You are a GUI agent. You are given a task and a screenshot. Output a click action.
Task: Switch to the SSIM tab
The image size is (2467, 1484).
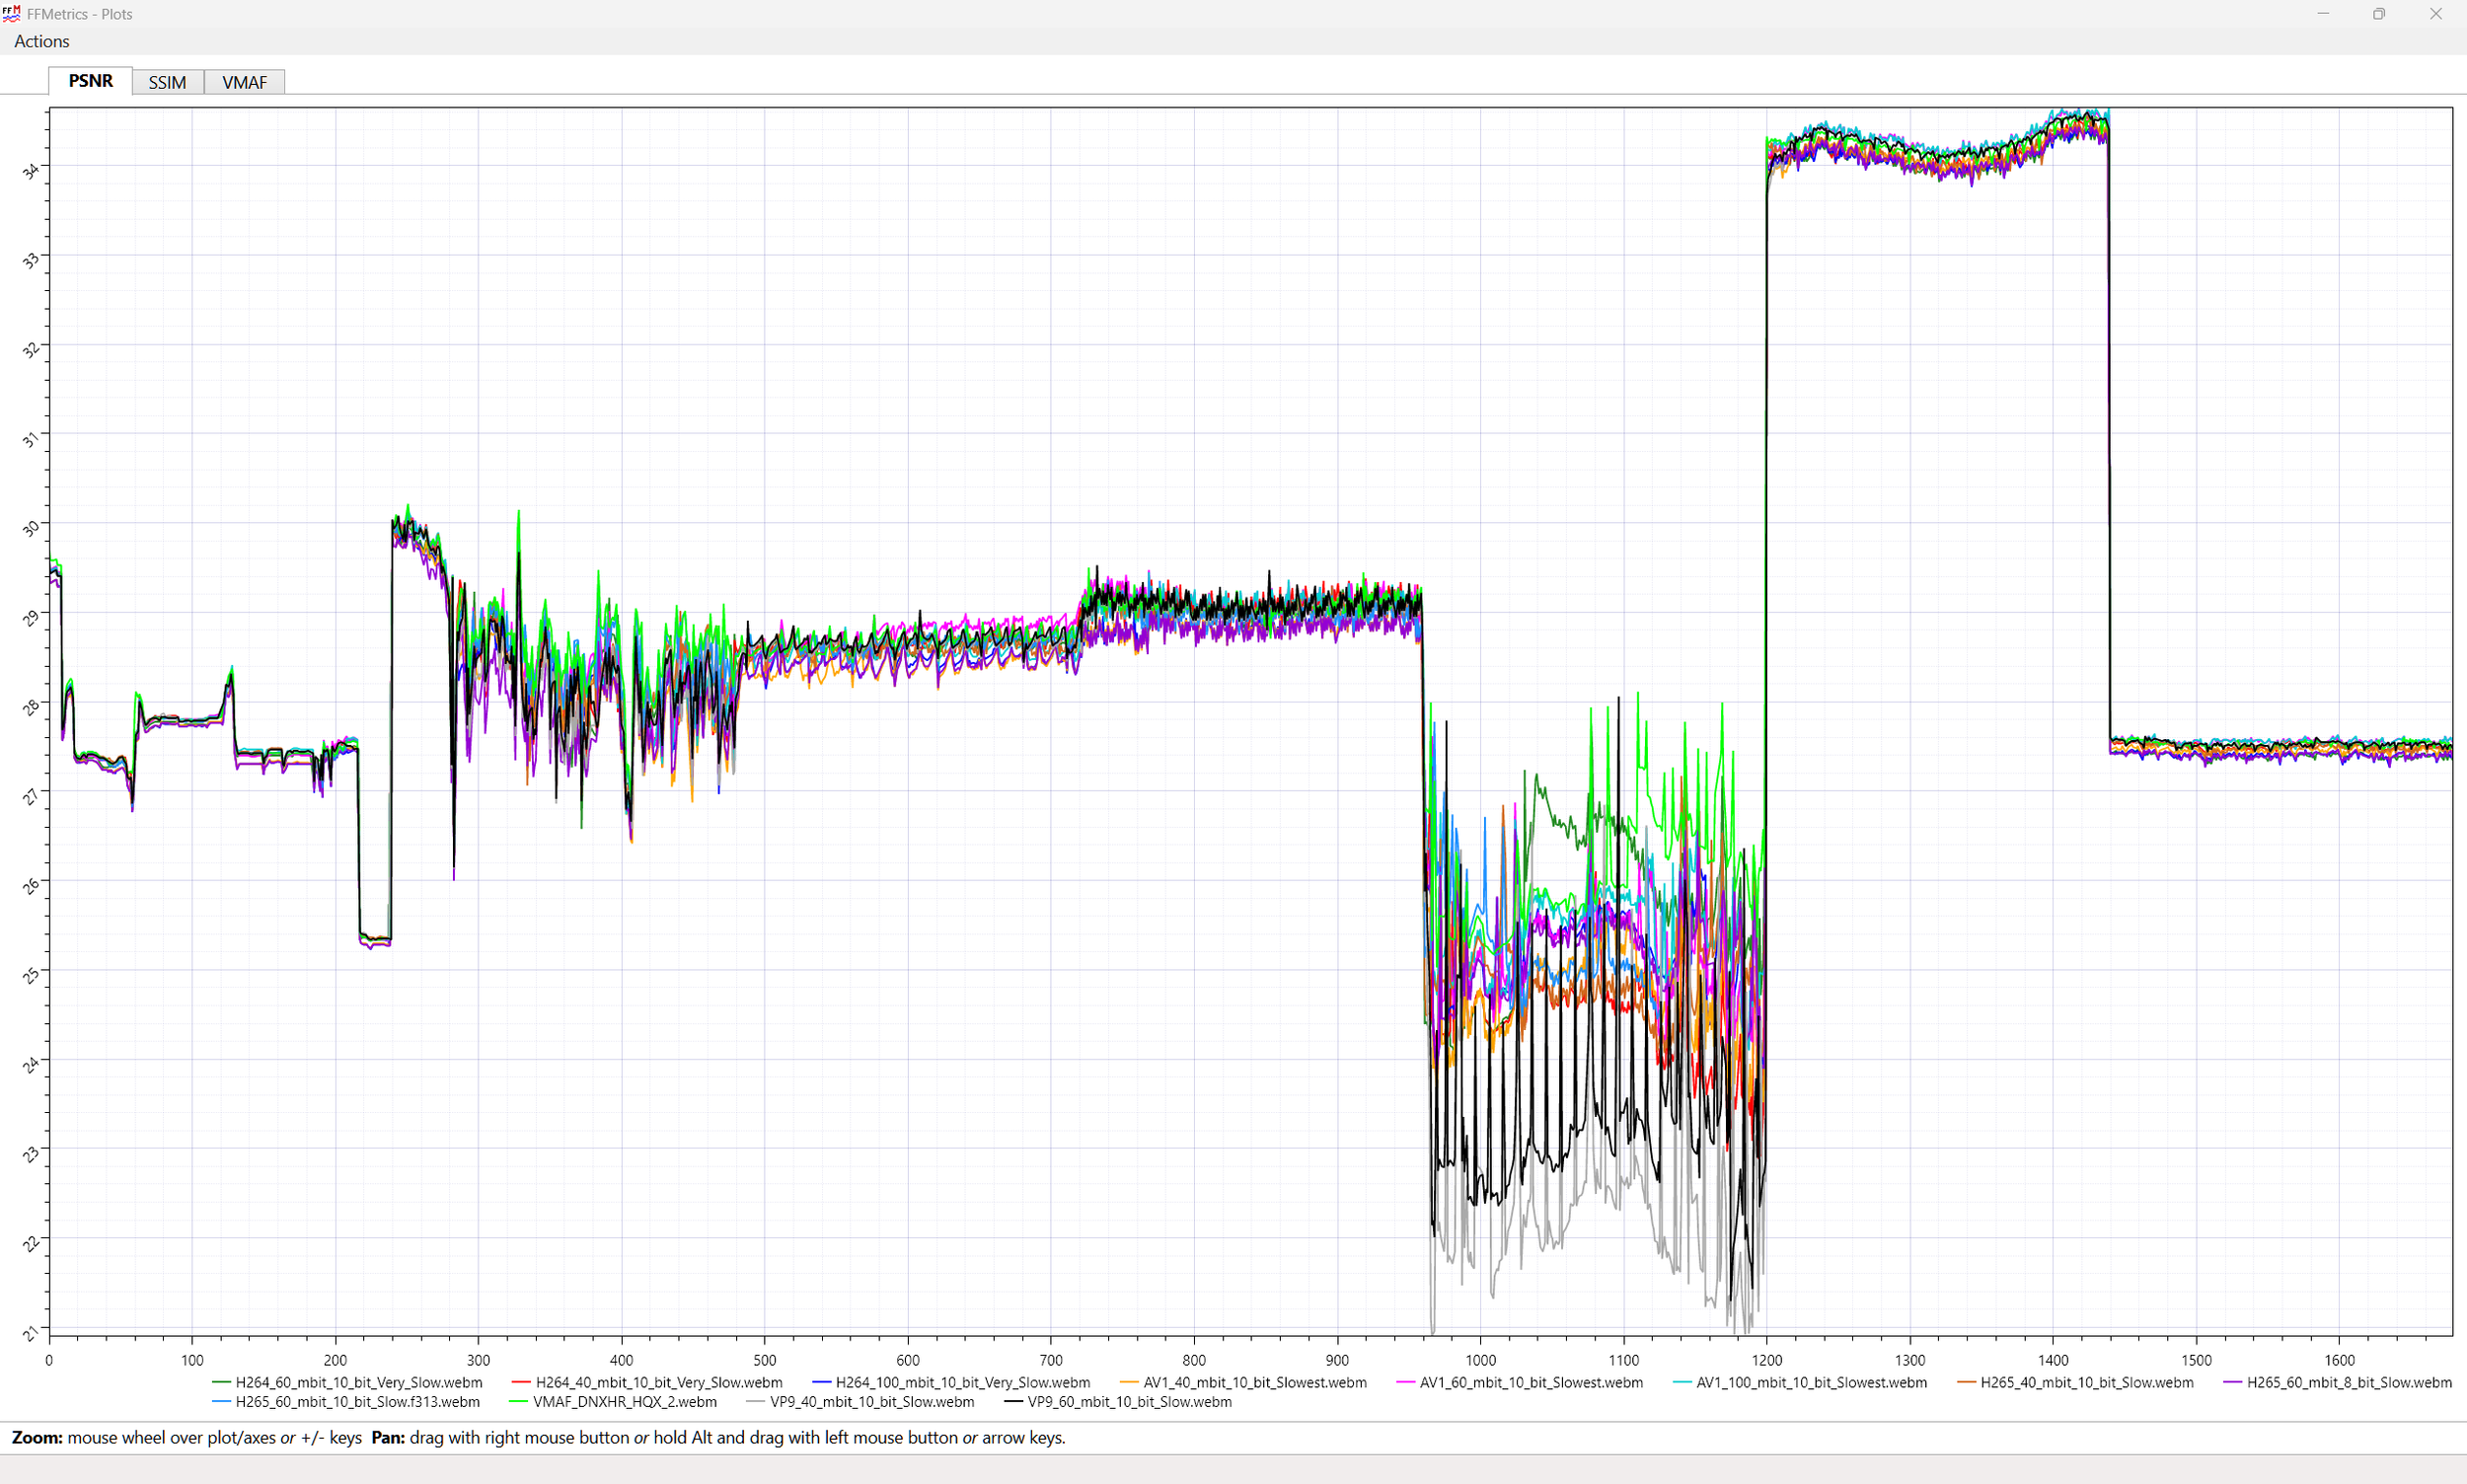tap(167, 82)
